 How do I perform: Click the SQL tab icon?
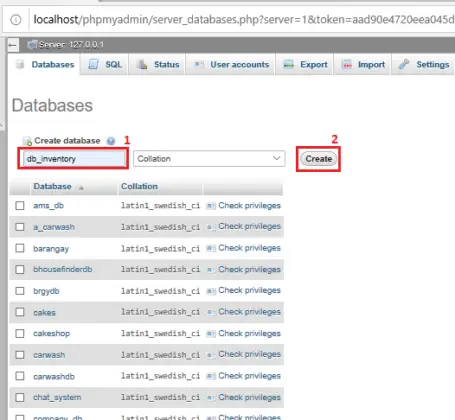pyautogui.click(x=93, y=64)
